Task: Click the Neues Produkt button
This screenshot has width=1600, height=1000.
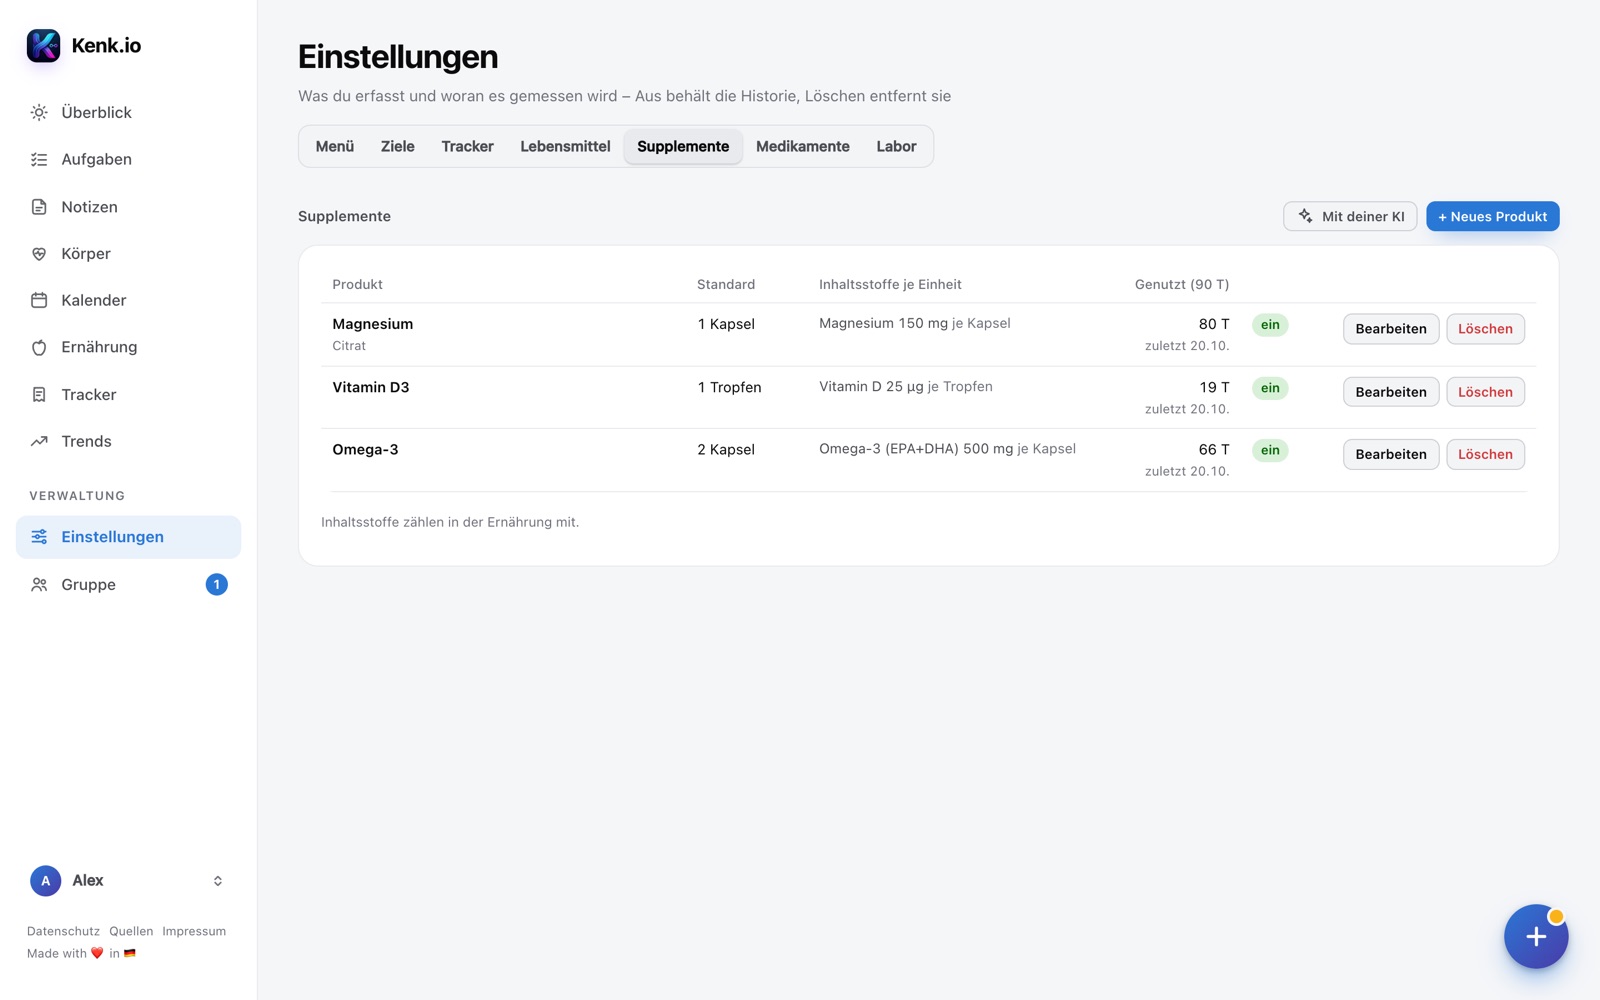Action: coord(1492,216)
